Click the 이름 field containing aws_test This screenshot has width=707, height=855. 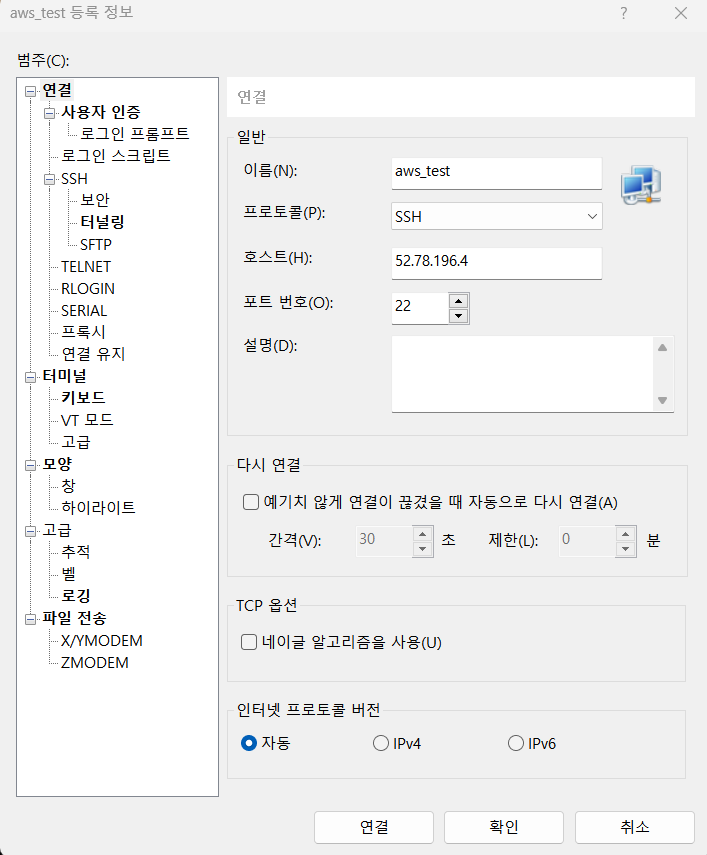[x=497, y=173]
